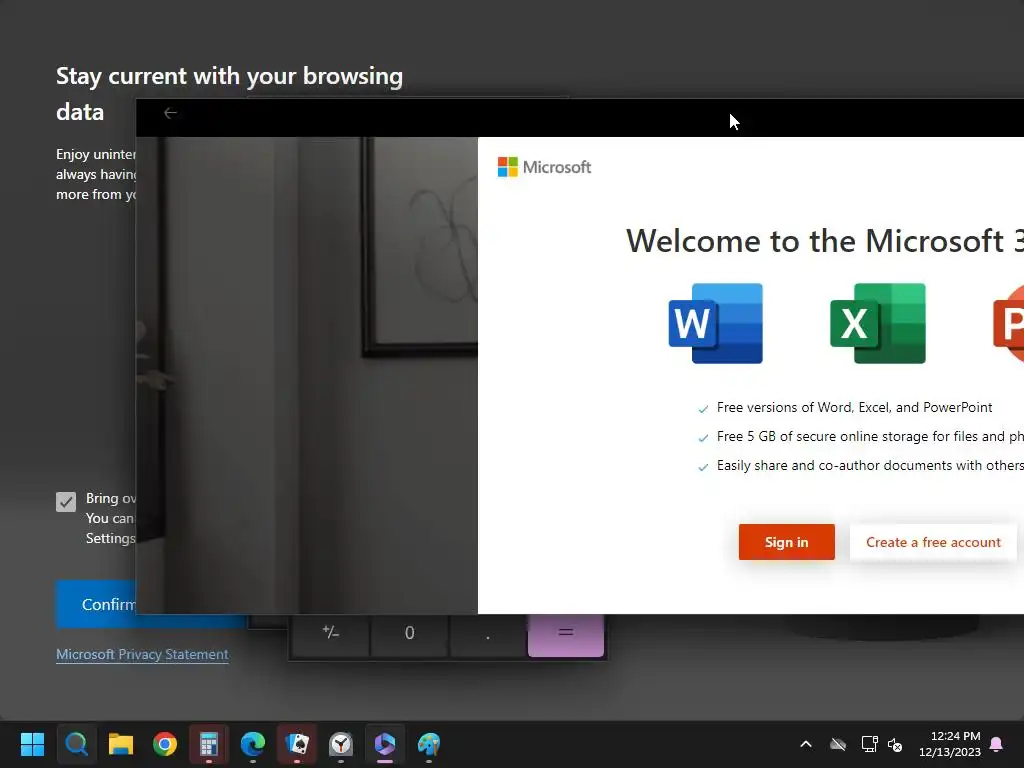Click the Calculator plus/minus key
Image resolution: width=1024 pixels, height=768 pixels.
click(330, 632)
